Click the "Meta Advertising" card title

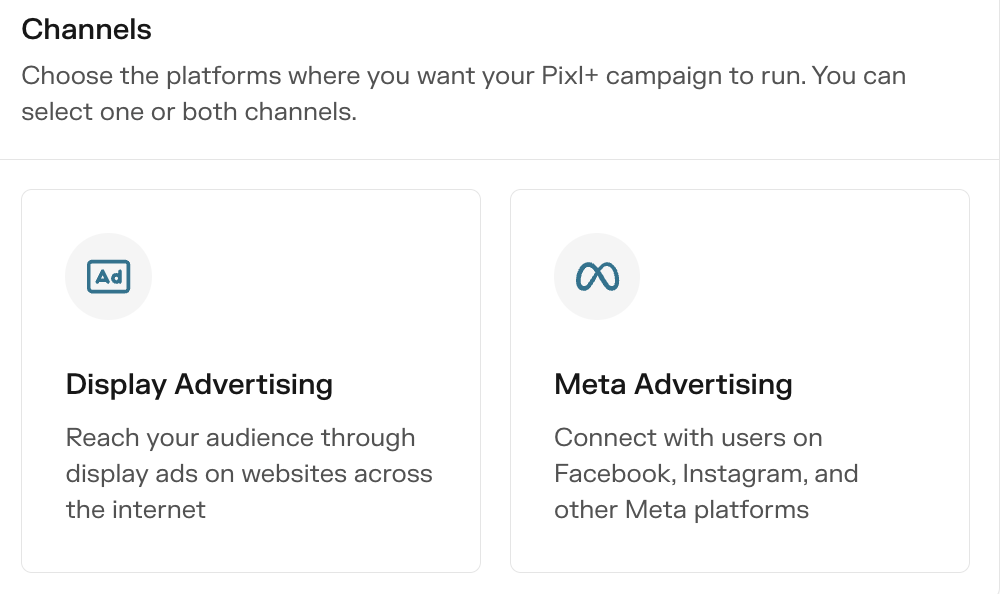tap(673, 384)
